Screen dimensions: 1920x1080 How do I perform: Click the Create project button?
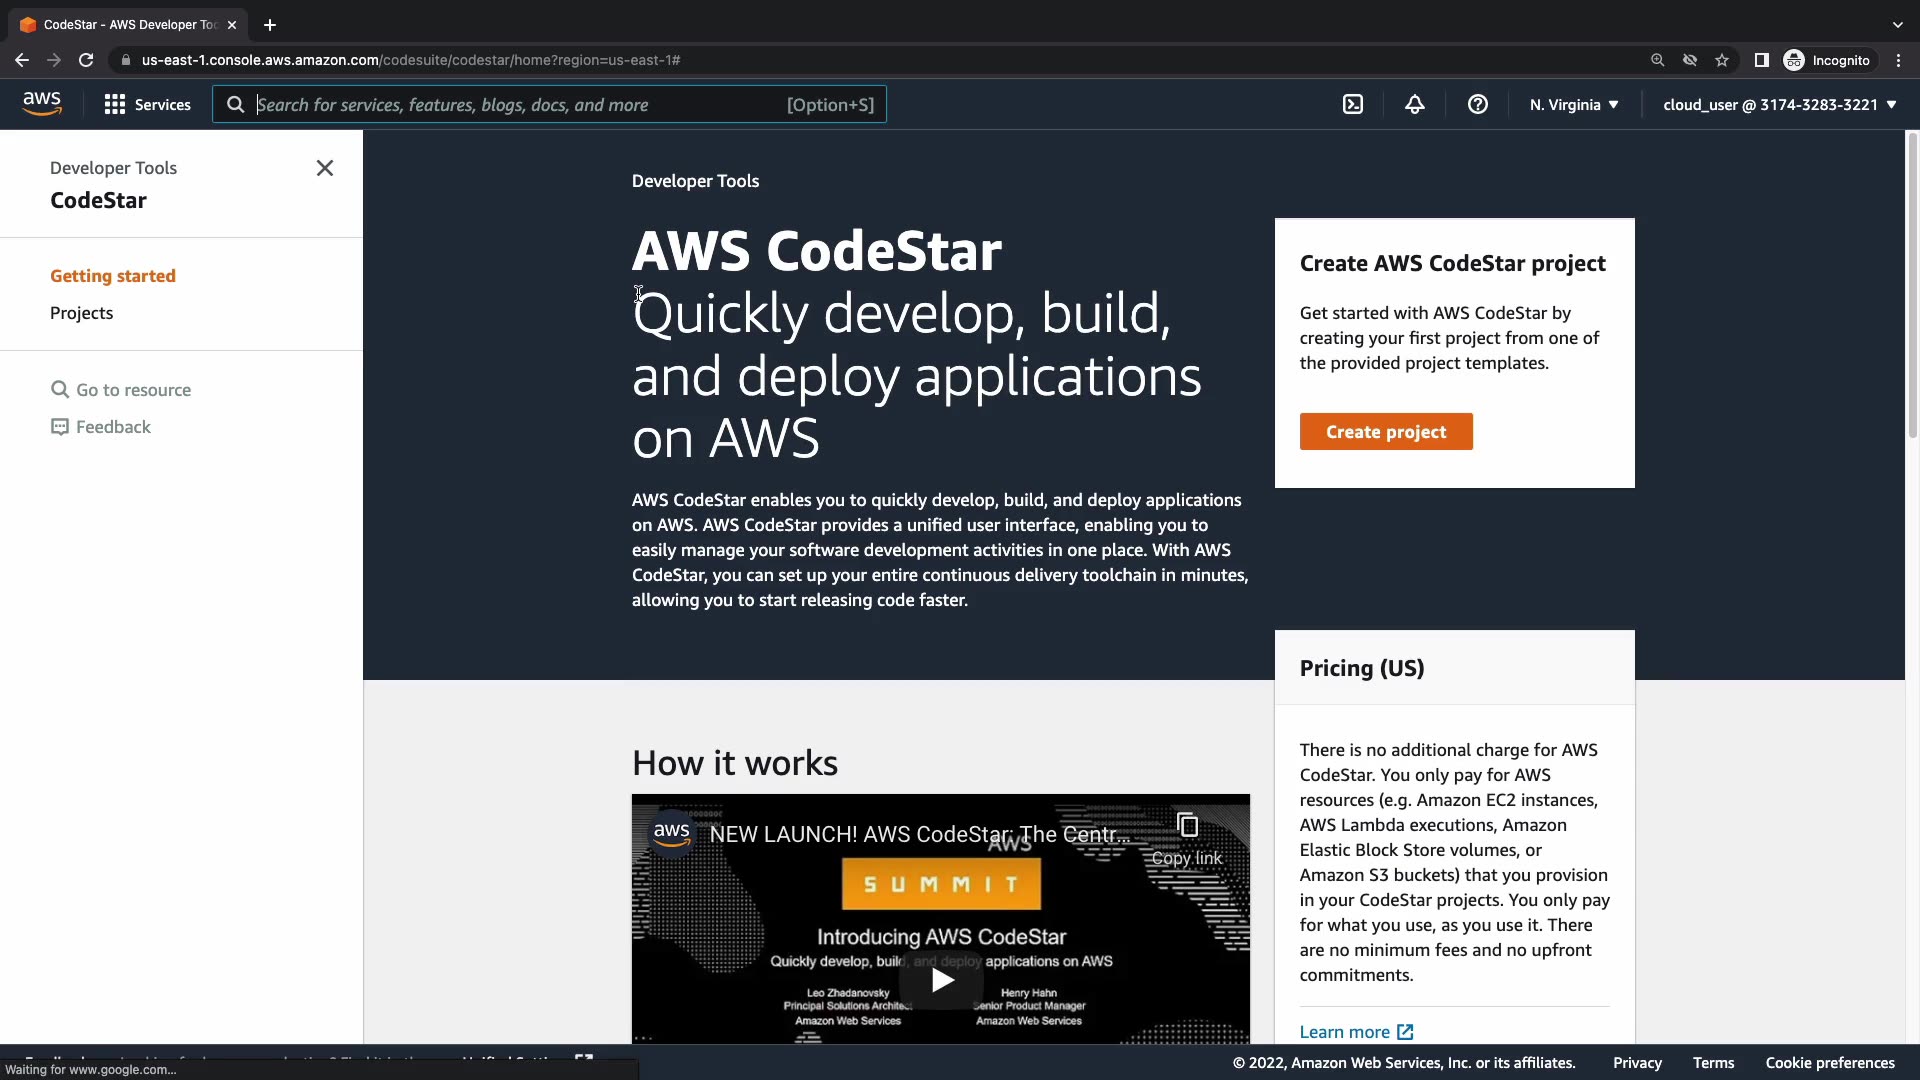tap(1385, 432)
